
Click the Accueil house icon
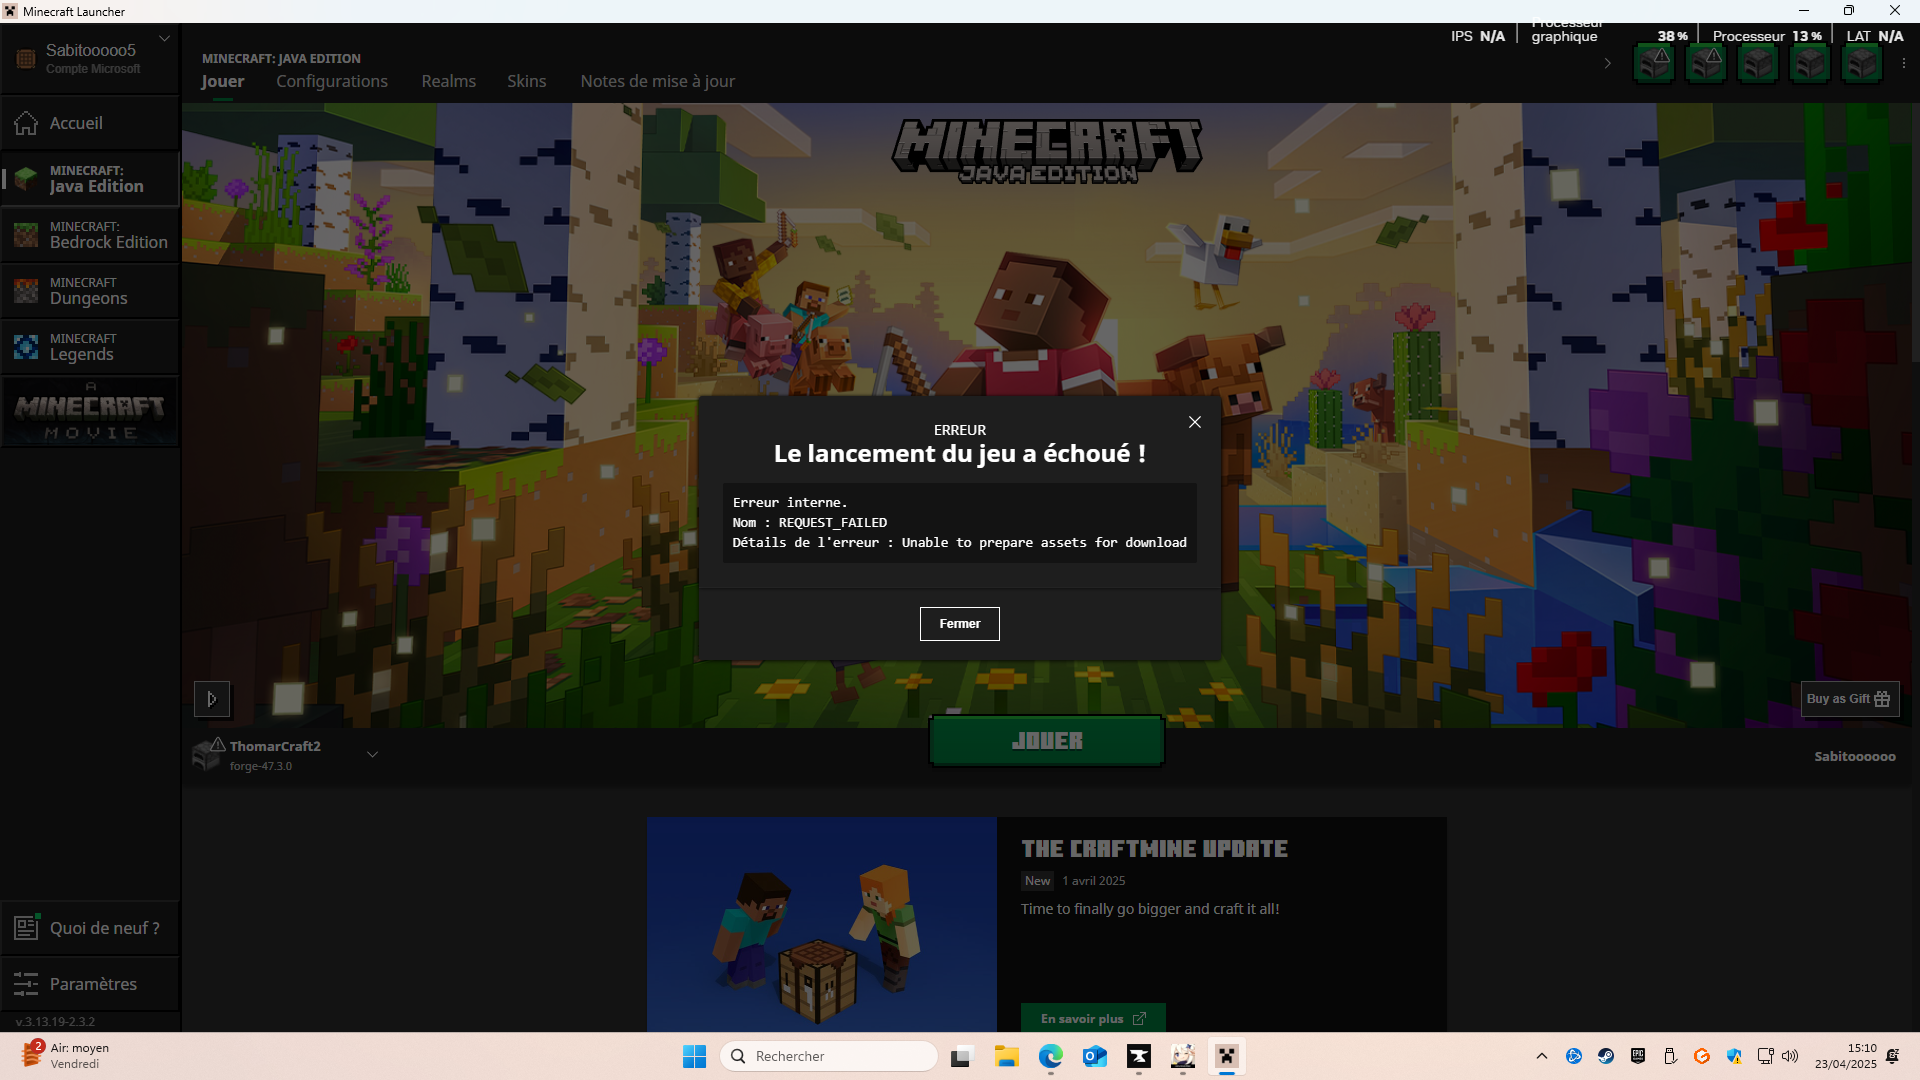[26, 123]
